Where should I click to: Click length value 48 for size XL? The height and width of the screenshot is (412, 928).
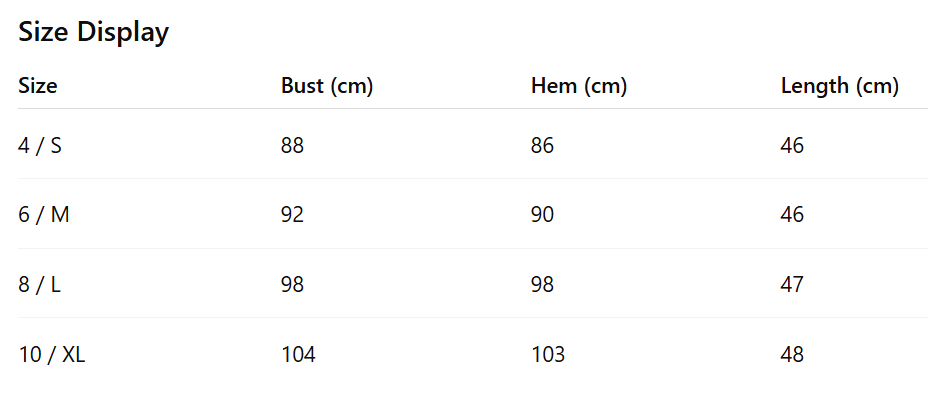coord(792,354)
